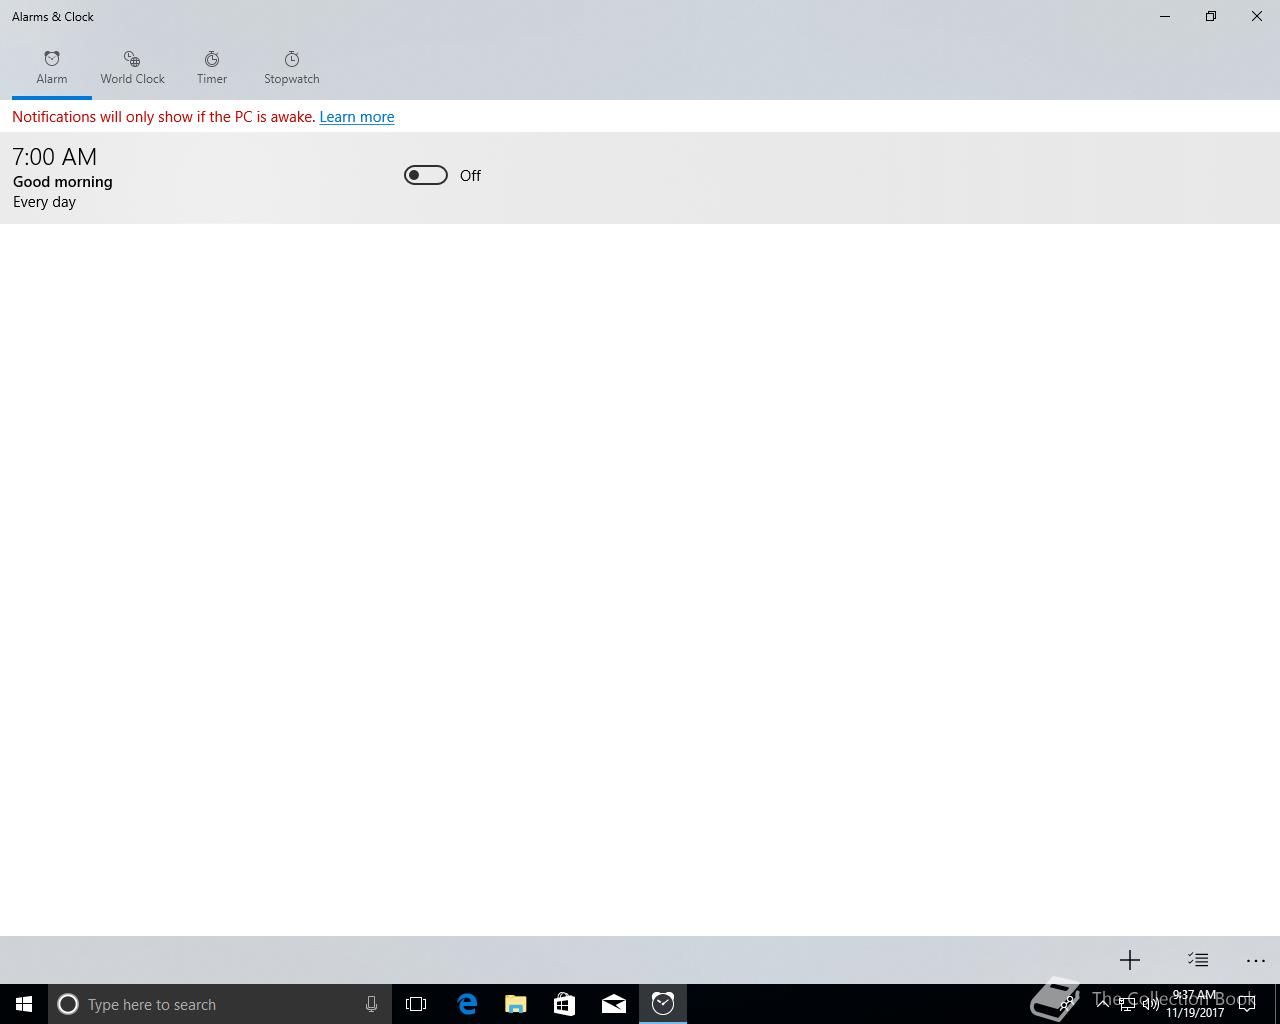The width and height of the screenshot is (1280, 1024).
Task: Close the Alarms & Clock window
Action: click(1257, 16)
